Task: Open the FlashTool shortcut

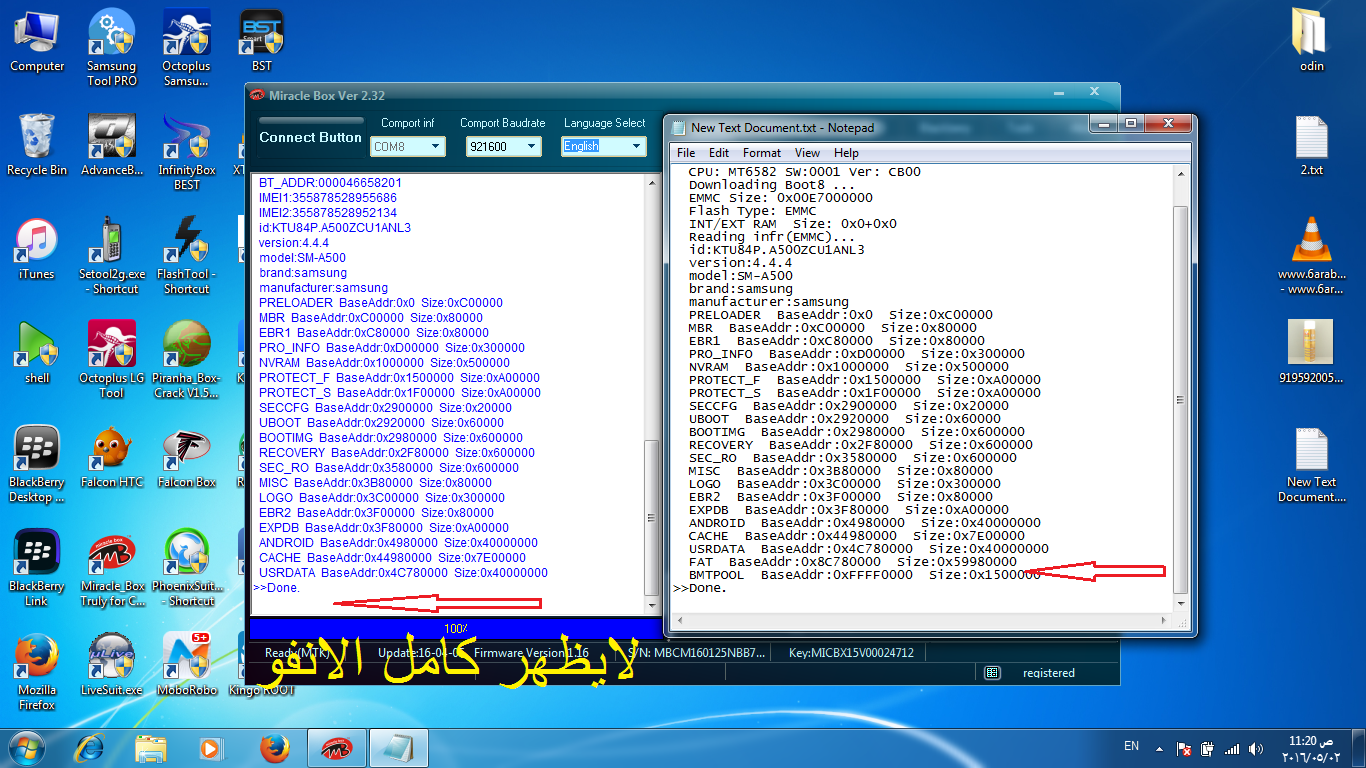Action: (x=187, y=255)
